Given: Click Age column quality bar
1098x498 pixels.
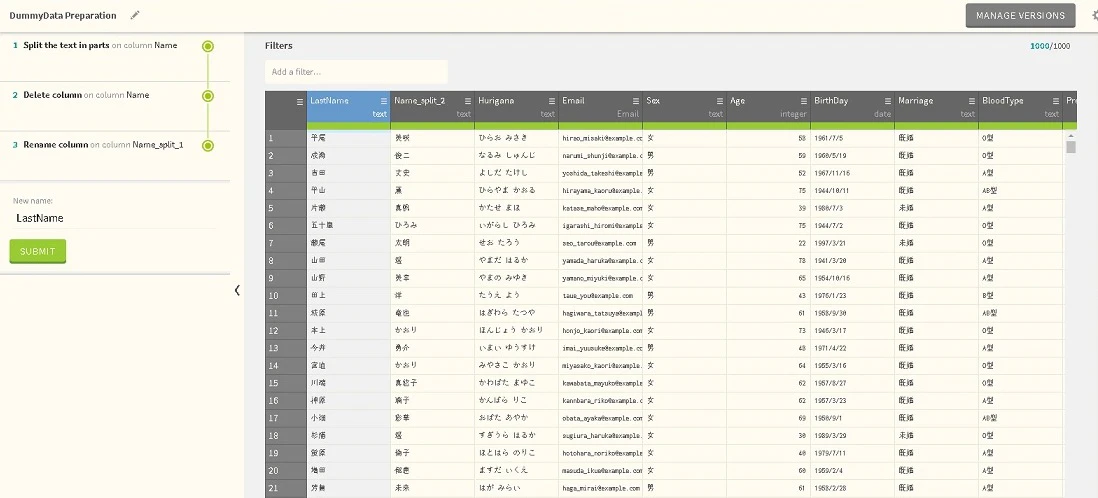Looking at the screenshot, I should (x=769, y=125).
